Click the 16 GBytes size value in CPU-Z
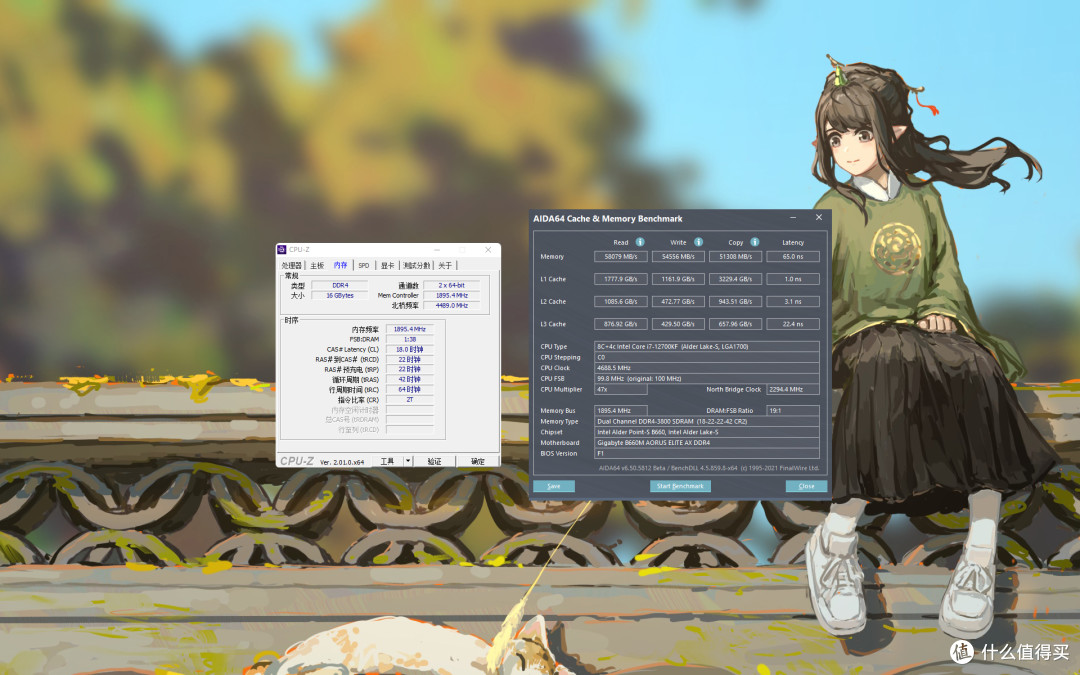 [x=340, y=295]
